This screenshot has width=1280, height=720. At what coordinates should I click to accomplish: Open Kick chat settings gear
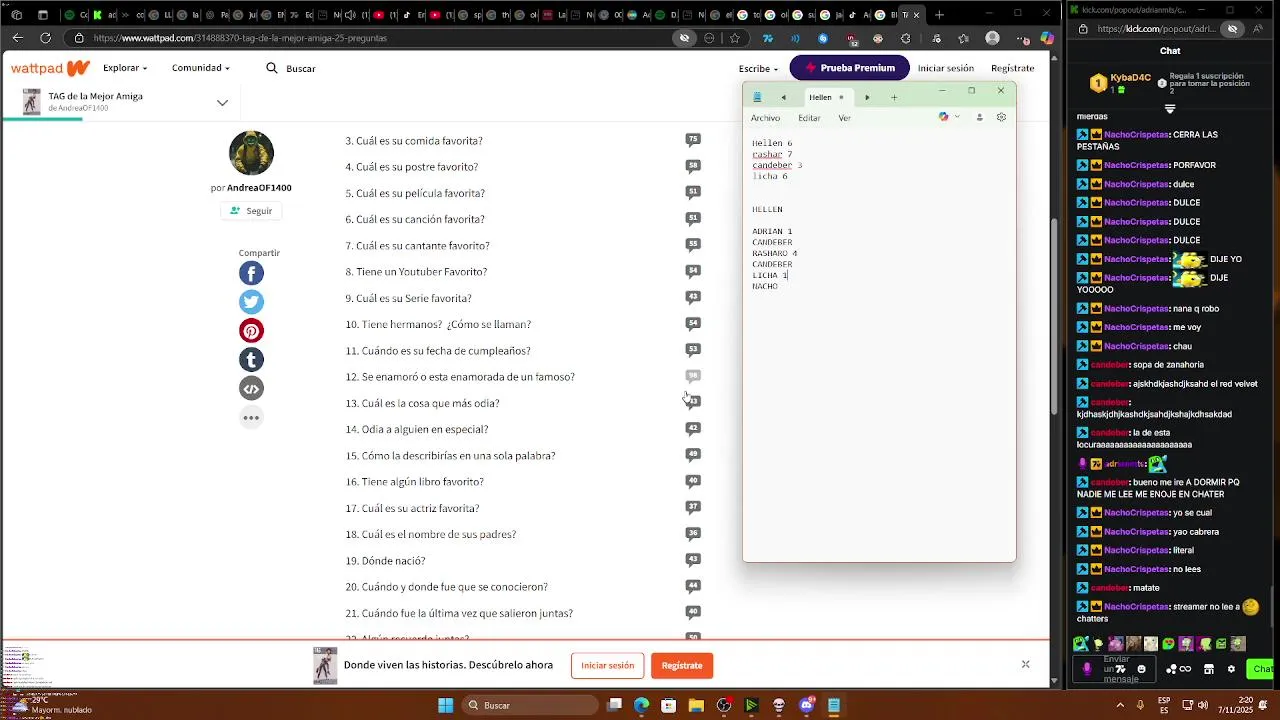point(1231,669)
